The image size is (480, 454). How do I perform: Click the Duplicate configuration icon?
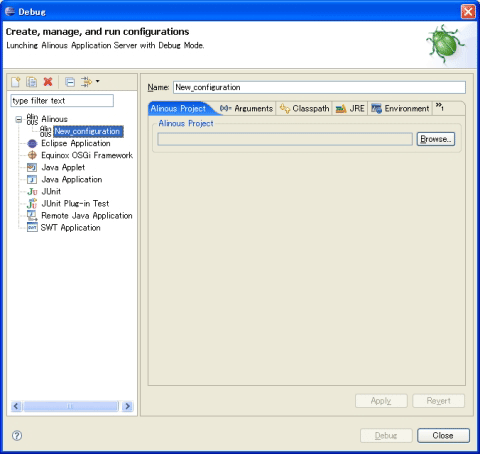pyautogui.click(x=32, y=82)
